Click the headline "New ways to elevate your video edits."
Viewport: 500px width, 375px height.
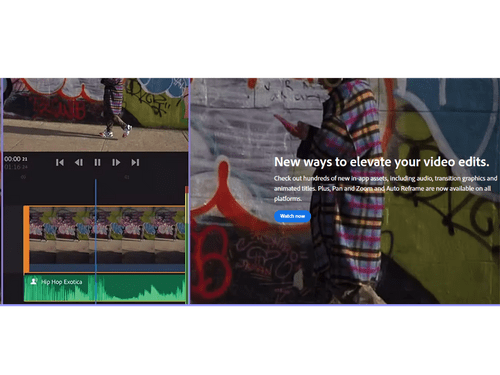click(382, 162)
